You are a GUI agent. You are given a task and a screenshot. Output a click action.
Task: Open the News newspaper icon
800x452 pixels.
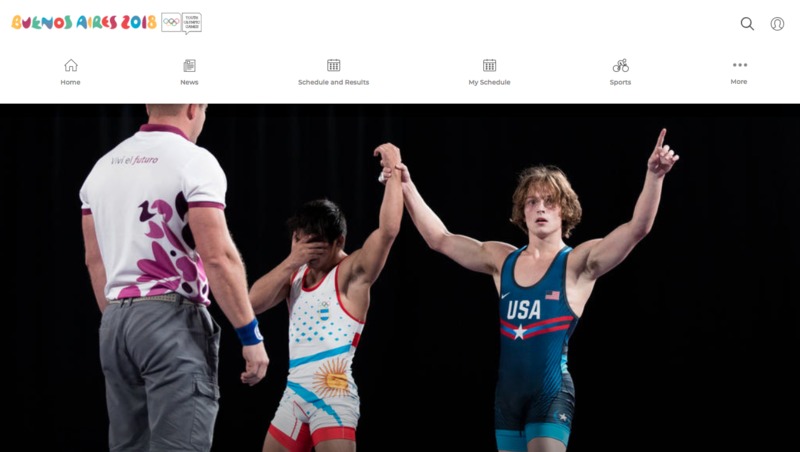[189, 65]
